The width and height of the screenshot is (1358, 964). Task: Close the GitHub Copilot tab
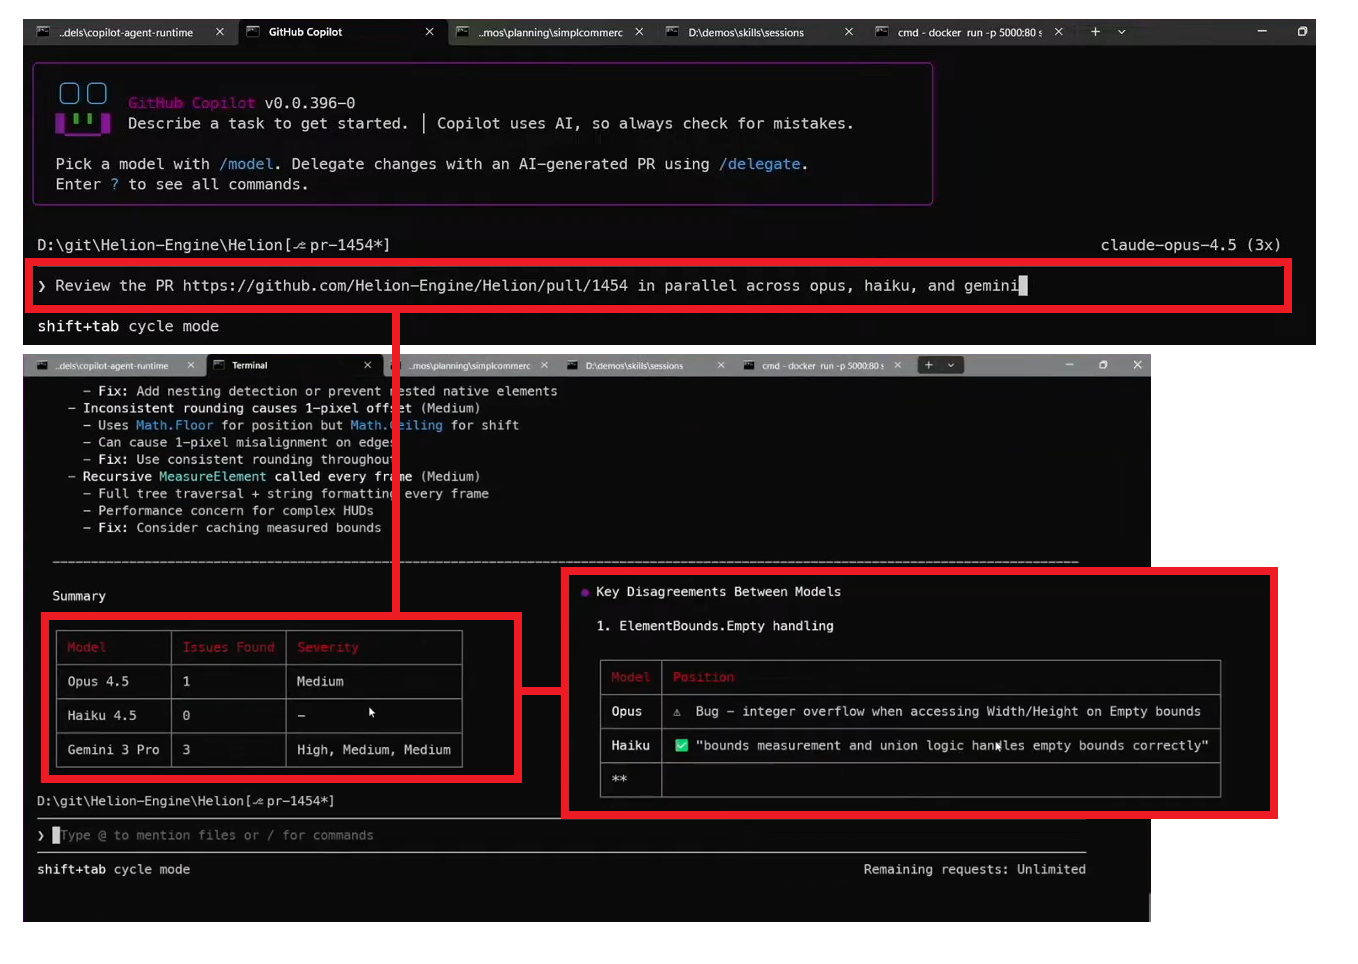(x=430, y=32)
